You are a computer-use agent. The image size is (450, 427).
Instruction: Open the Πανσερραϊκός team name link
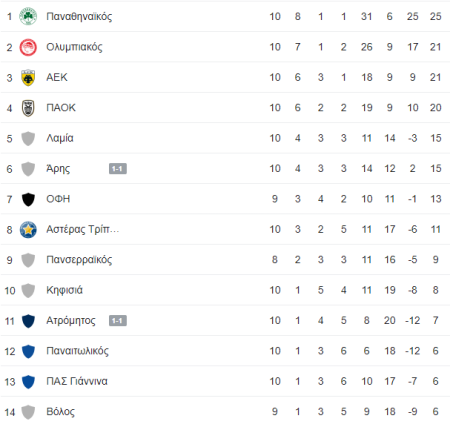coord(79,260)
